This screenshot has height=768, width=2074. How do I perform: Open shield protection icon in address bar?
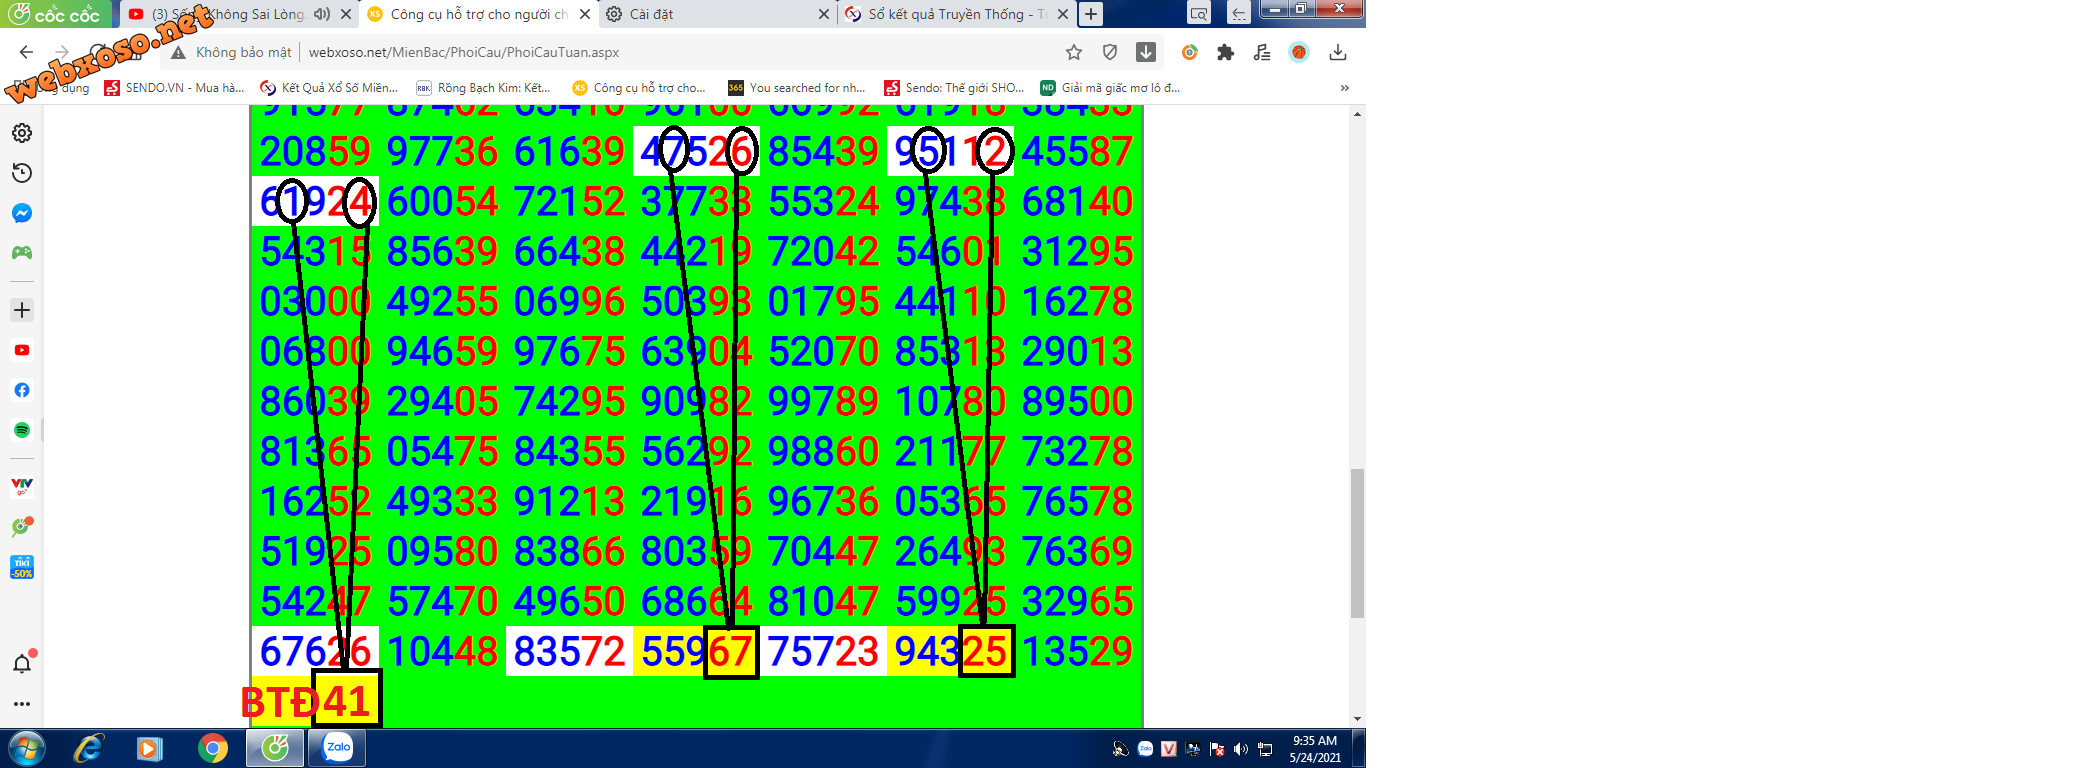(1110, 52)
